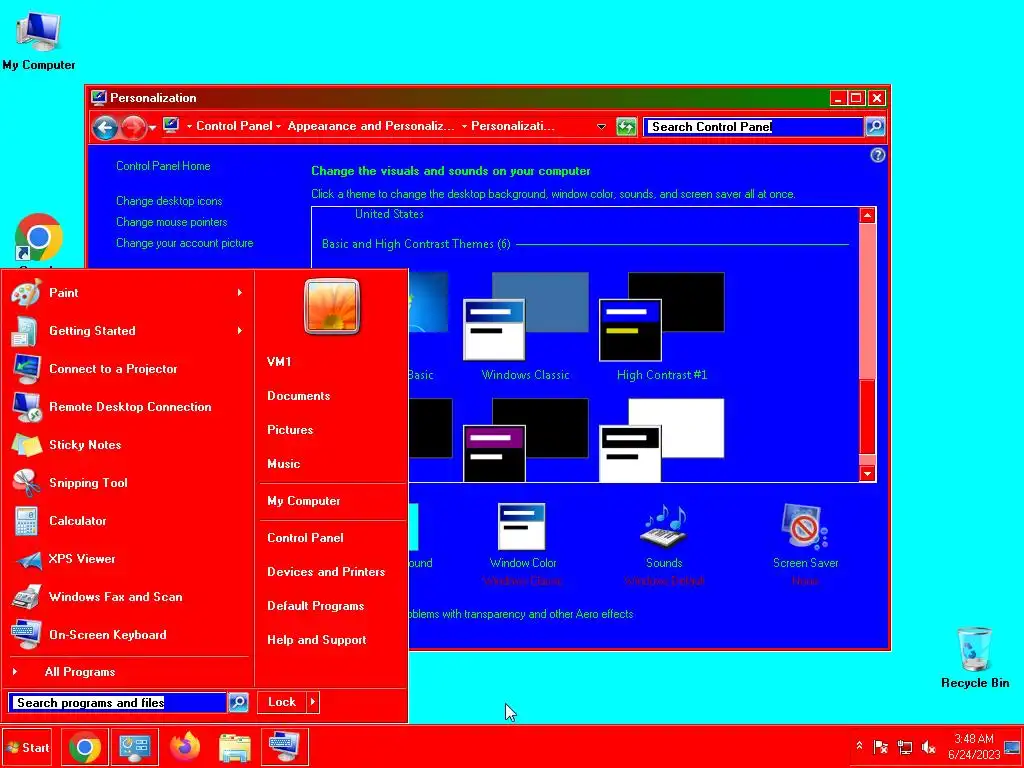This screenshot has width=1024, height=768.
Task: Open Recycle Bin on desktop
Action: tap(974, 658)
